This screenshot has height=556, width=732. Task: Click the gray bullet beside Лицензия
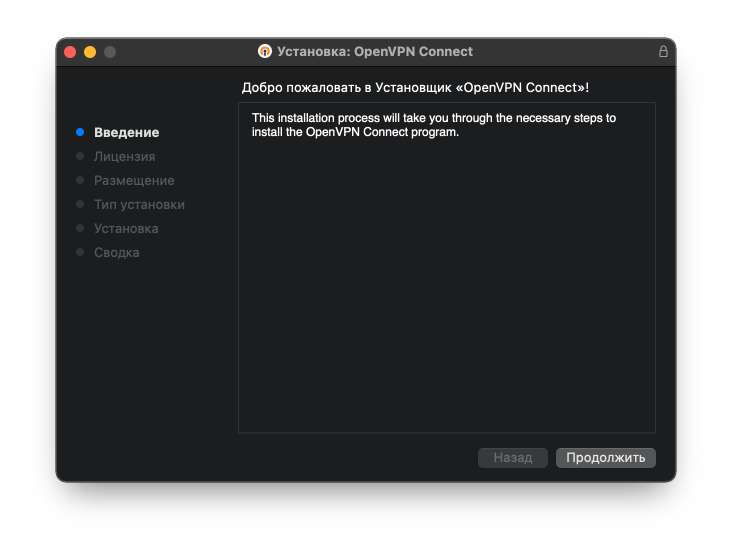point(80,156)
